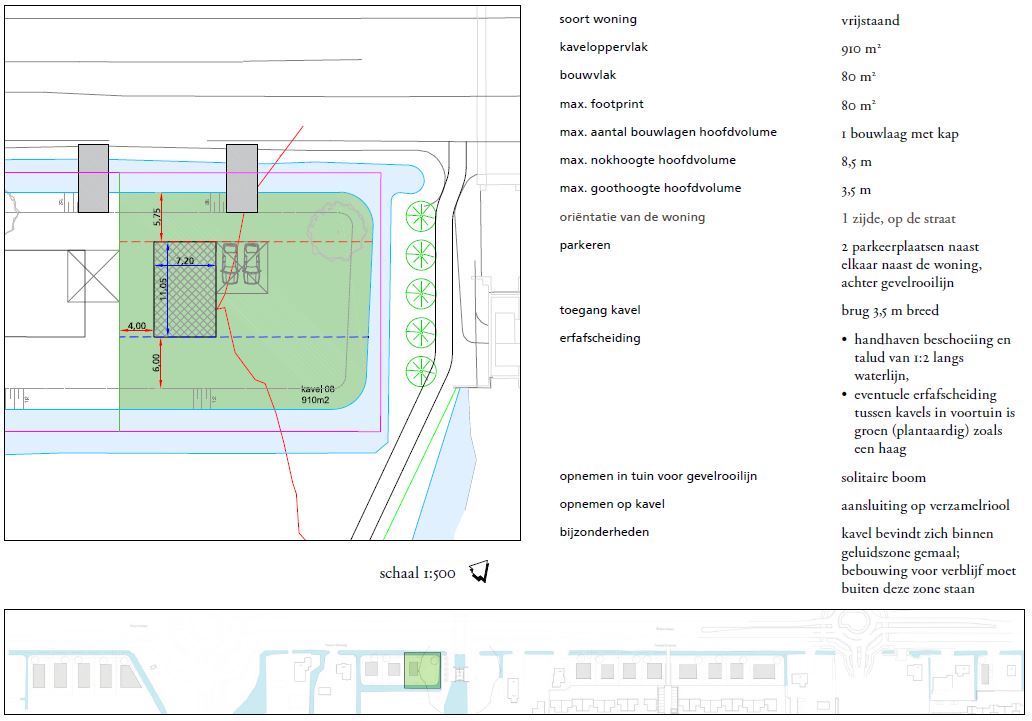Click the right parked car symbol
This screenshot has width=1032, height=721.
(x=251, y=263)
